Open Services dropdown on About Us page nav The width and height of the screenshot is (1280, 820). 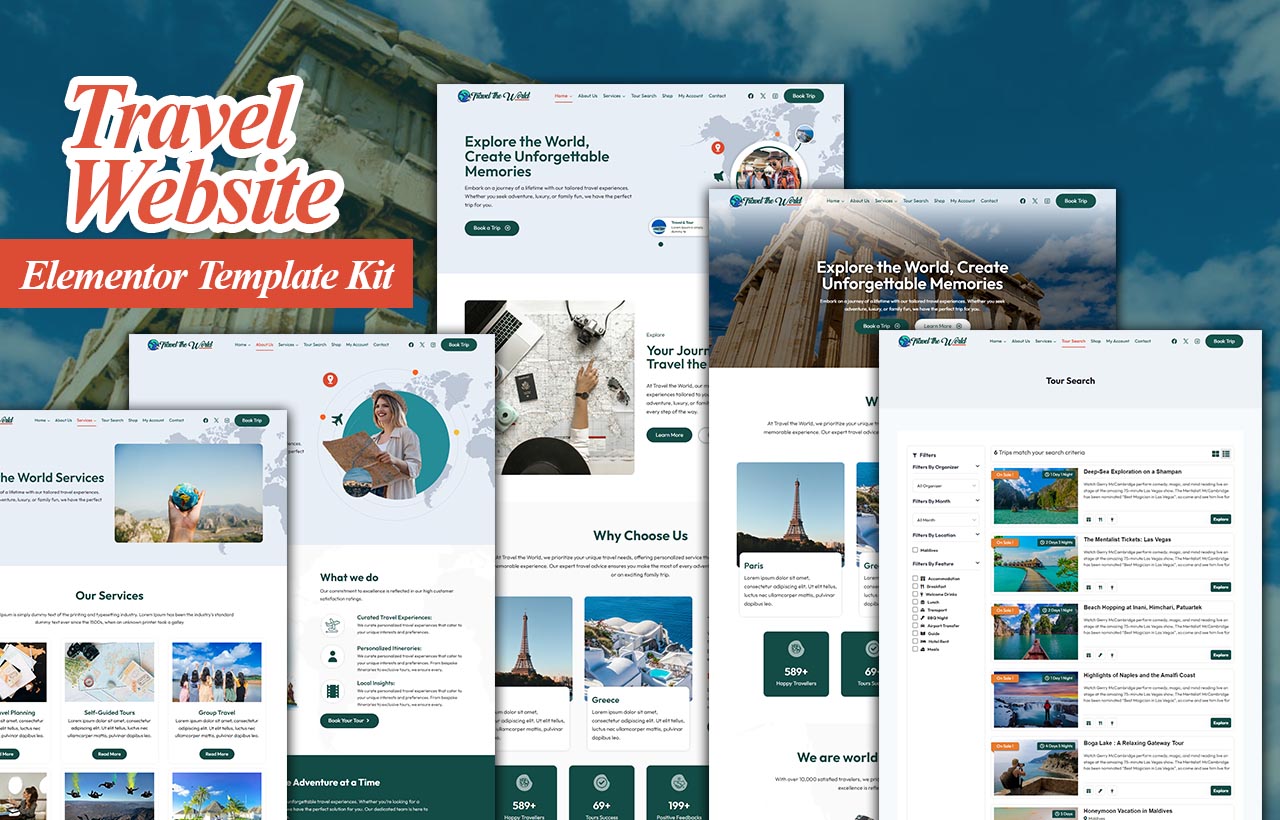(x=288, y=345)
